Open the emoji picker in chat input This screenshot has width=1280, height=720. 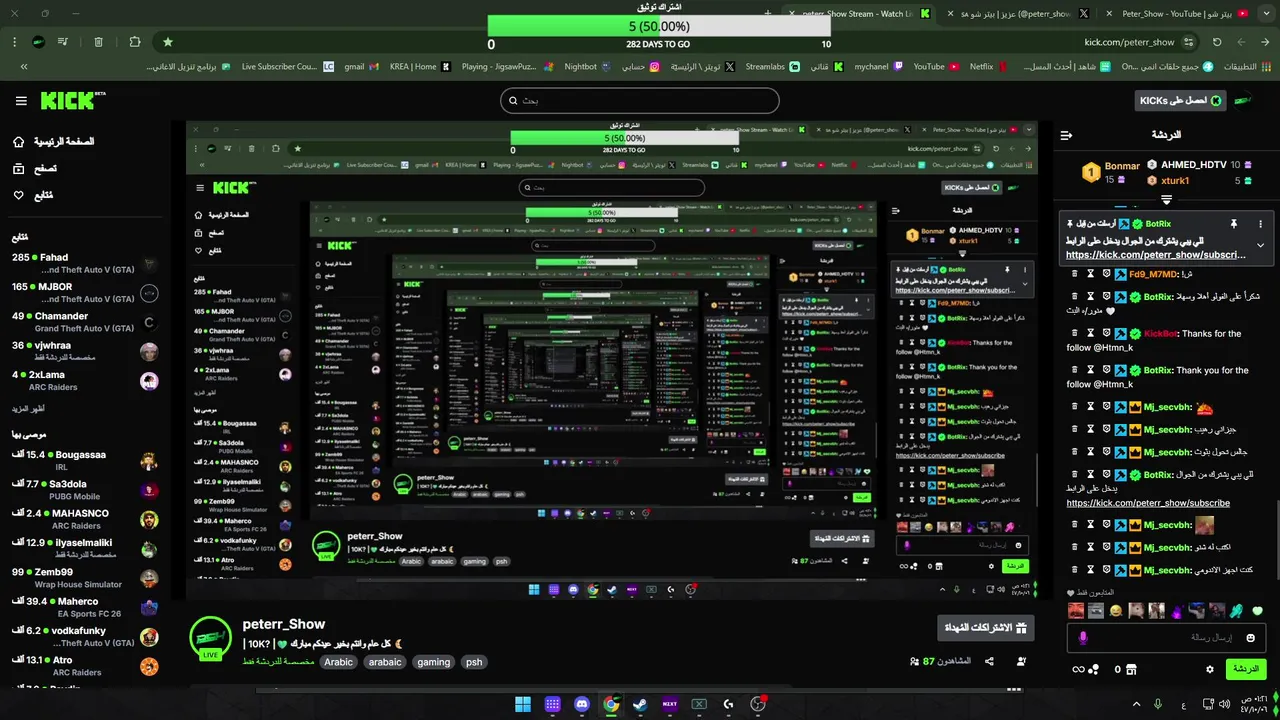1250,638
